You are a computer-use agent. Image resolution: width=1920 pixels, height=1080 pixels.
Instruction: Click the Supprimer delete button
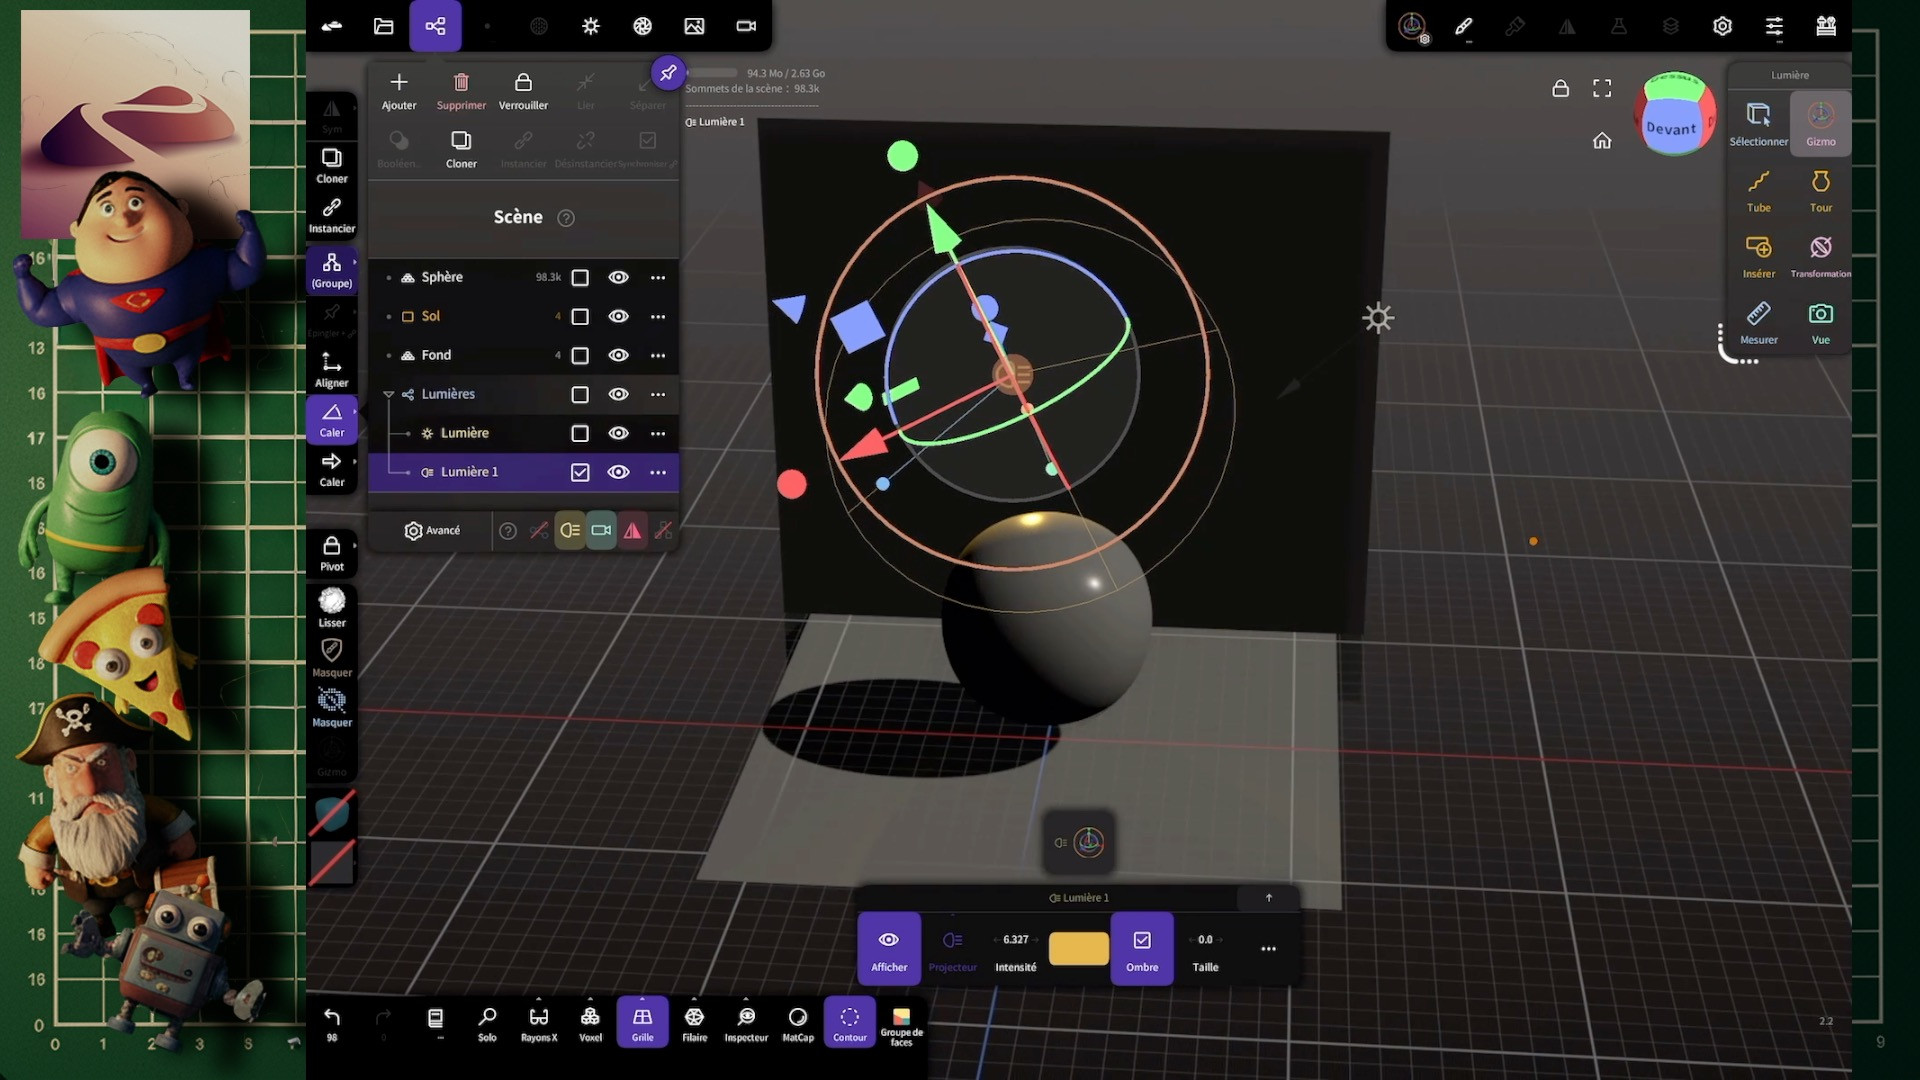[461, 90]
